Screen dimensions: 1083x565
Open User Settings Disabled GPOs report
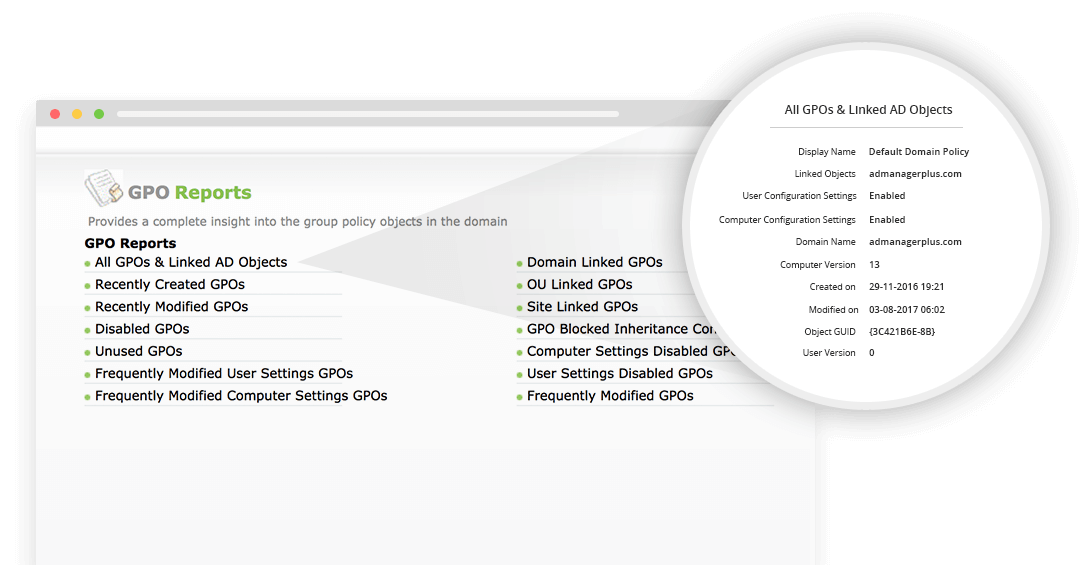(x=620, y=374)
